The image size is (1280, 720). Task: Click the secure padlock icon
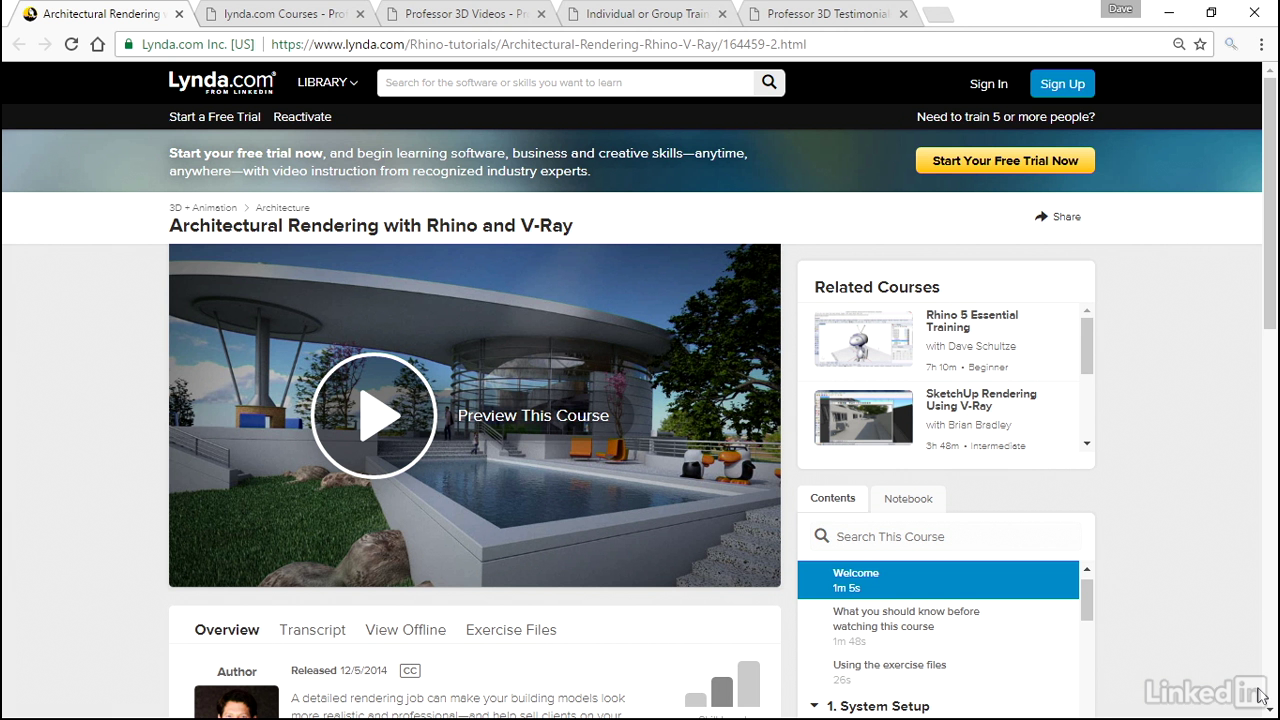(x=129, y=44)
